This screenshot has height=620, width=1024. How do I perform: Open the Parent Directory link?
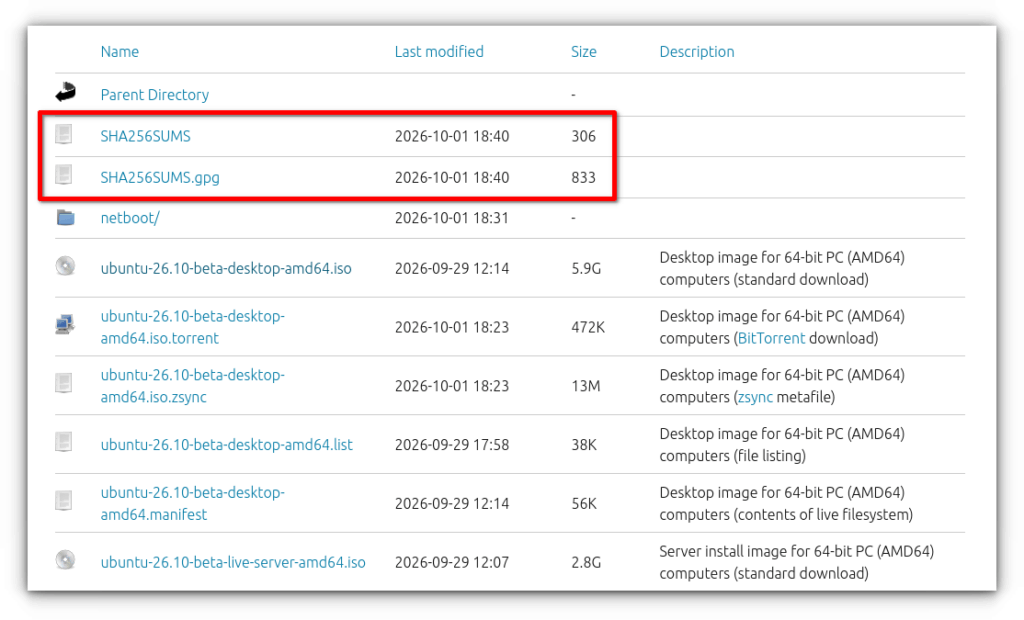155,95
